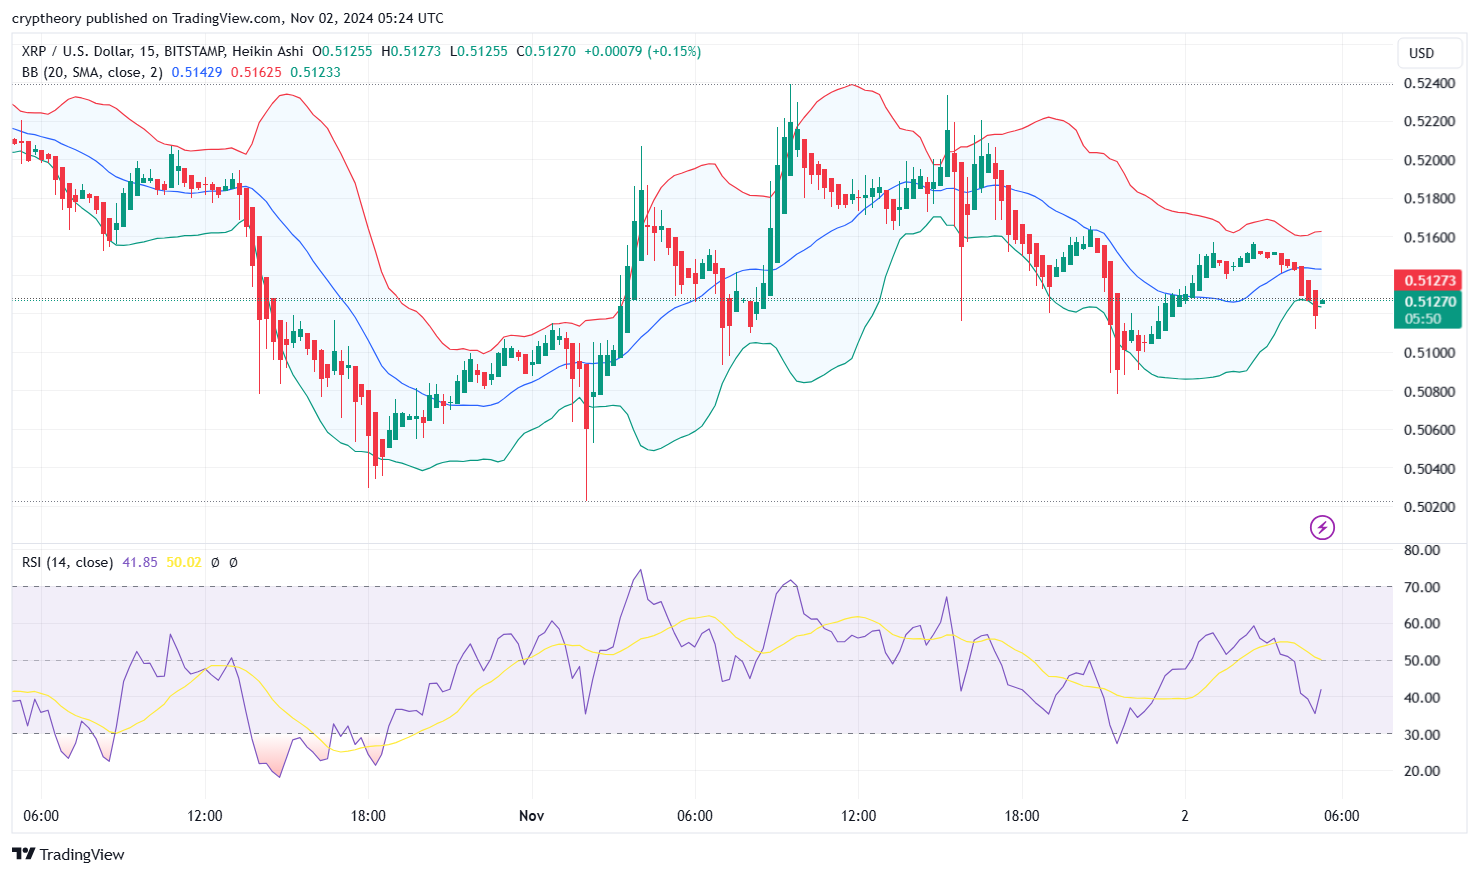Click the RSI 40.00 scale value
The image size is (1479, 875).
1422,697
